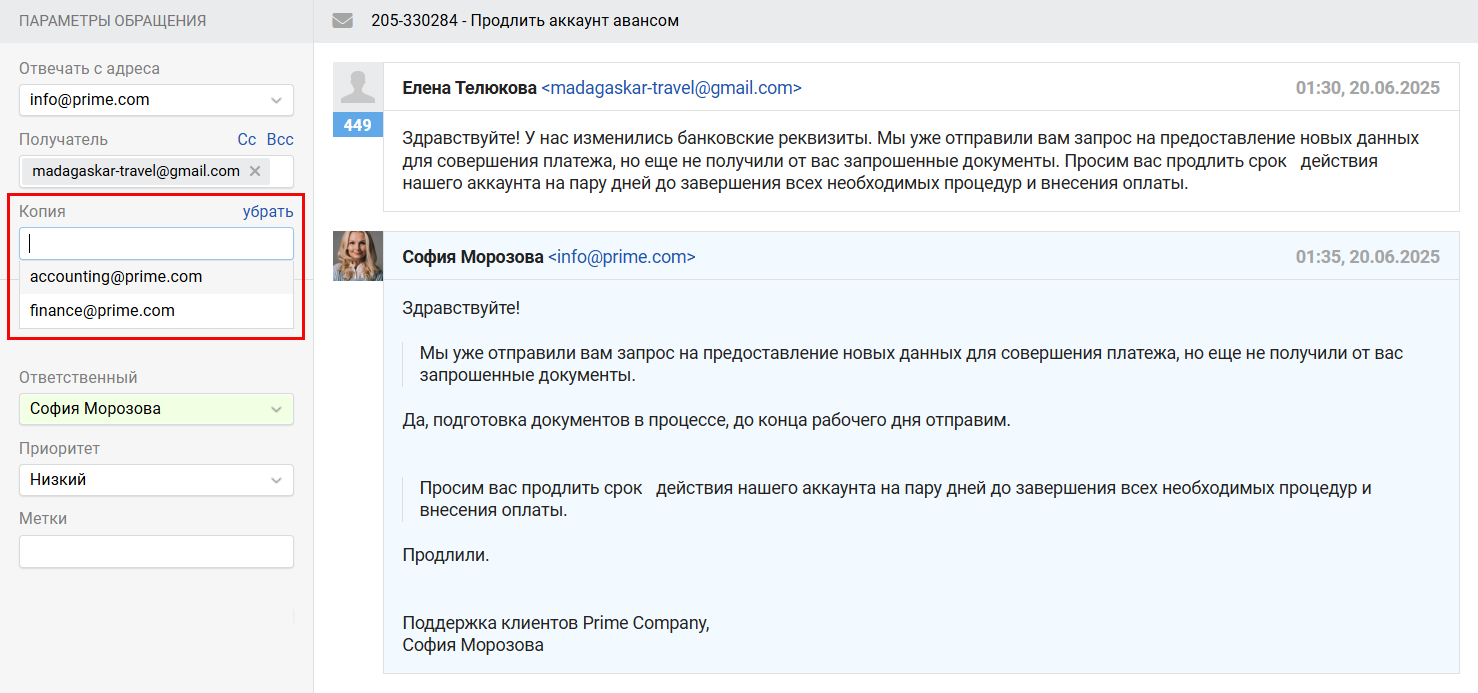Click the blue 449 counter badge
The image size is (1478, 693).
357,125
